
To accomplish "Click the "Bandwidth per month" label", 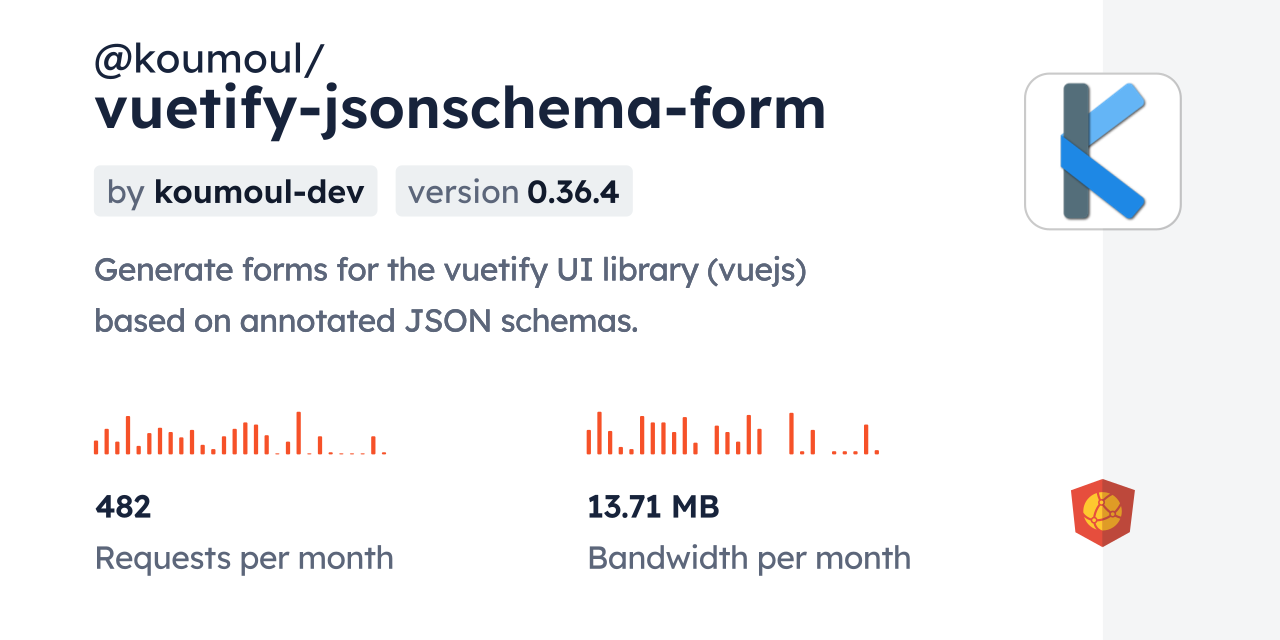I will pyautogui.click(x=749, y=558).
